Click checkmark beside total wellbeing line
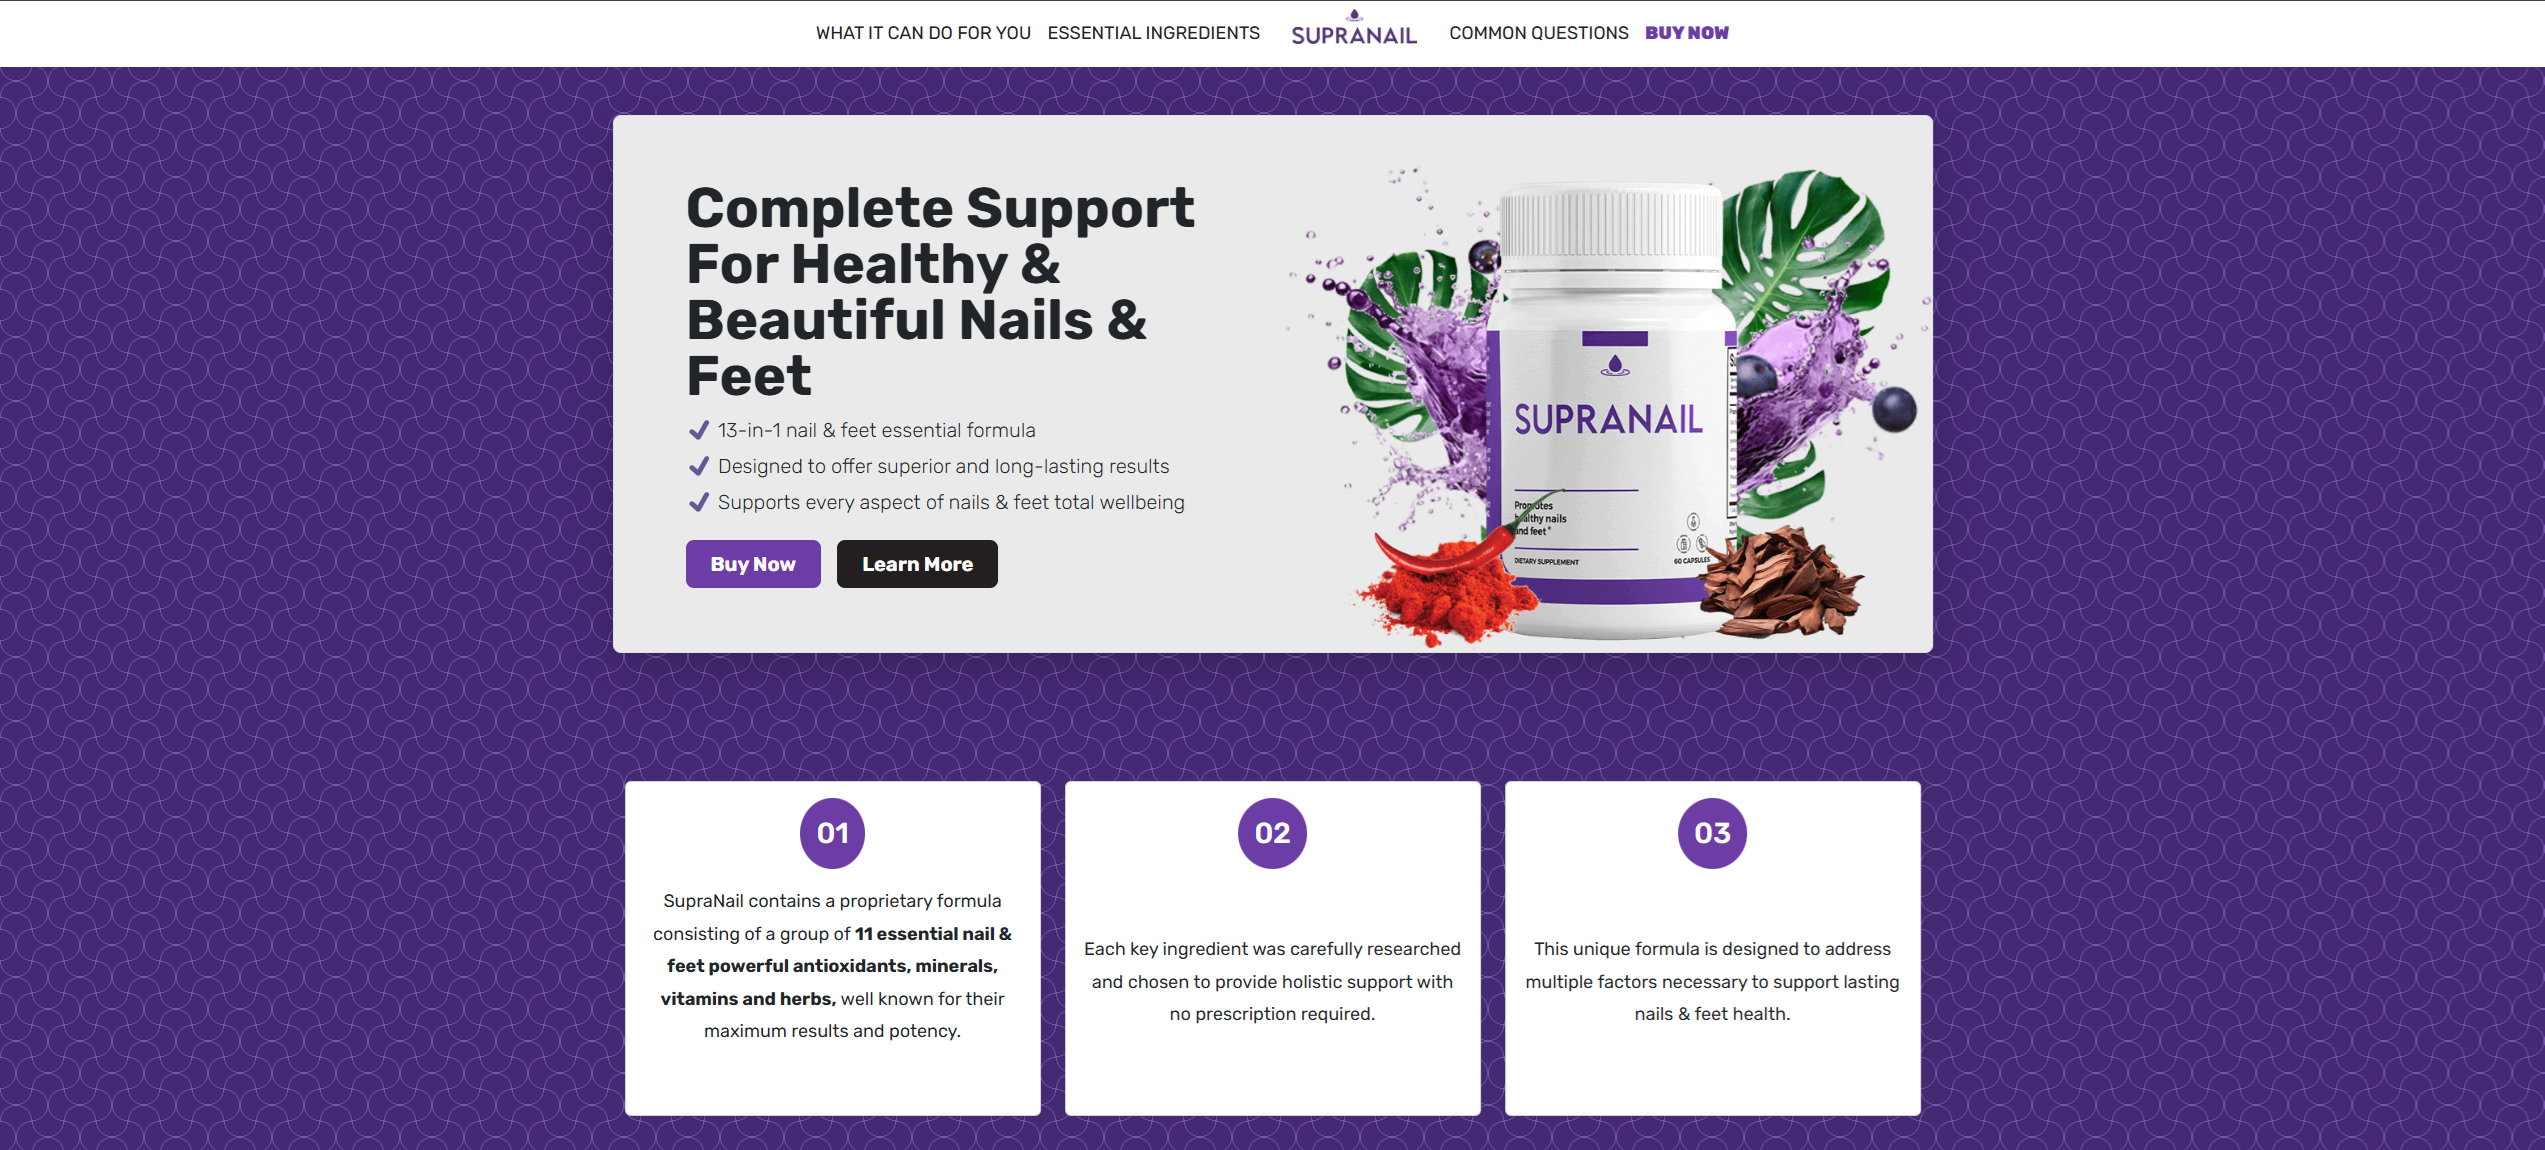Image resolution: width=2545 pixels, height=1150 pixels. click(699, 502)
